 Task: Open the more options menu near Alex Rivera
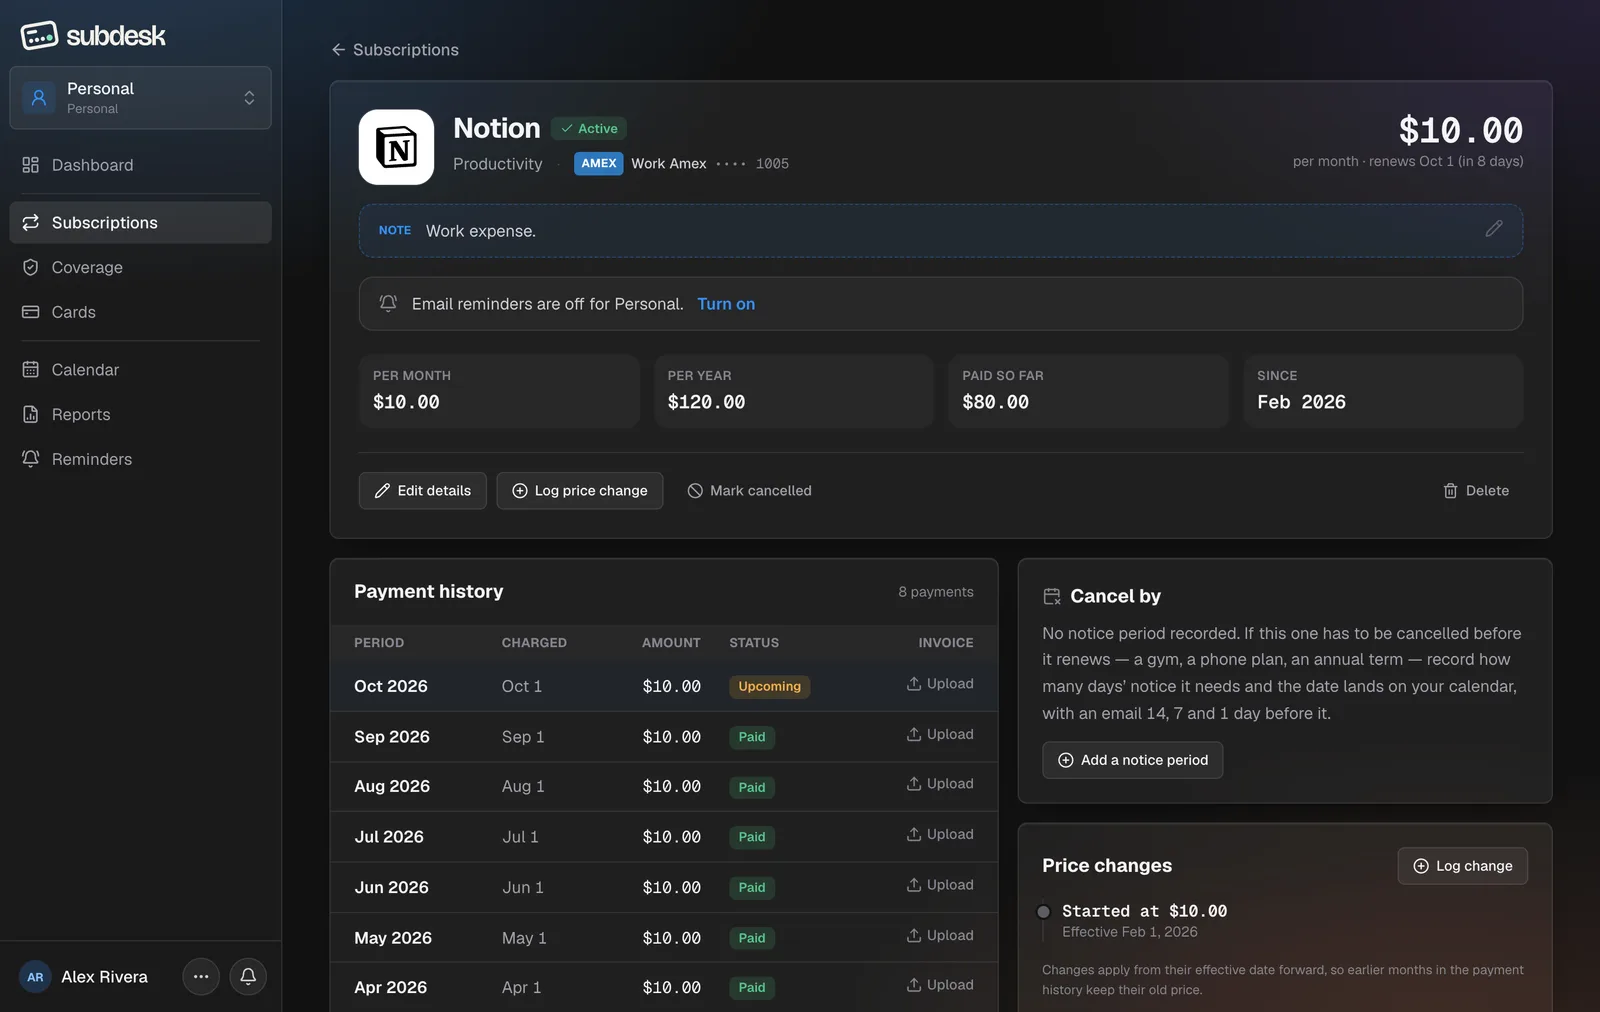tap(201, 977)
